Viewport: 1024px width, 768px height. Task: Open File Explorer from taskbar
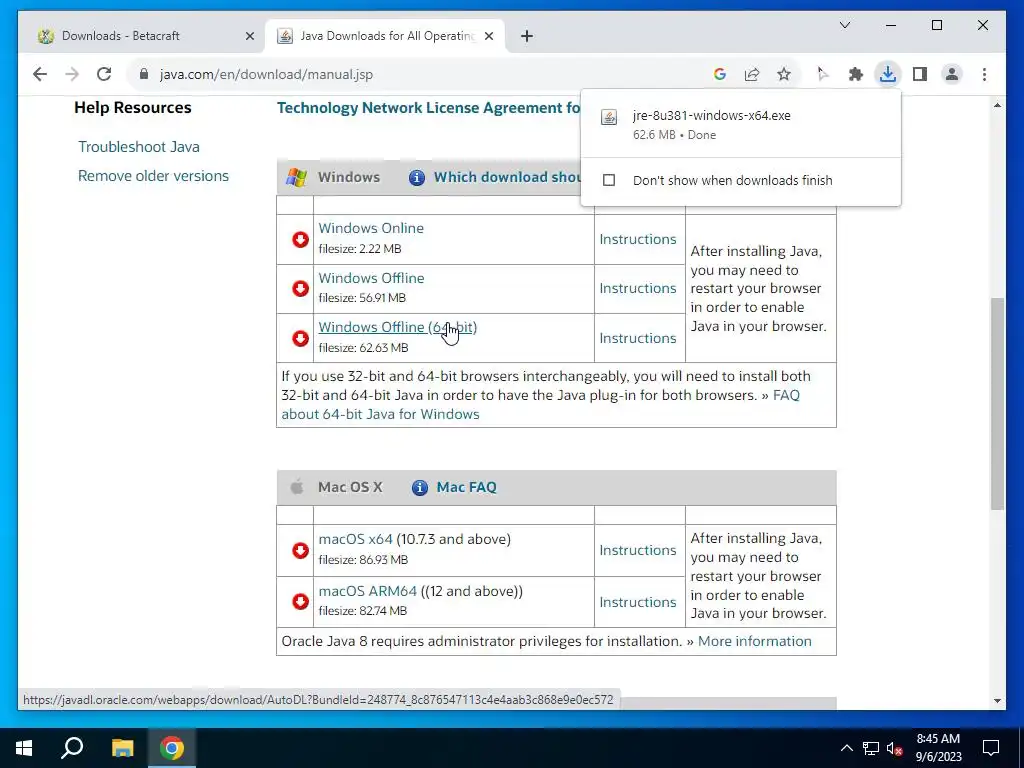point(122,748)
